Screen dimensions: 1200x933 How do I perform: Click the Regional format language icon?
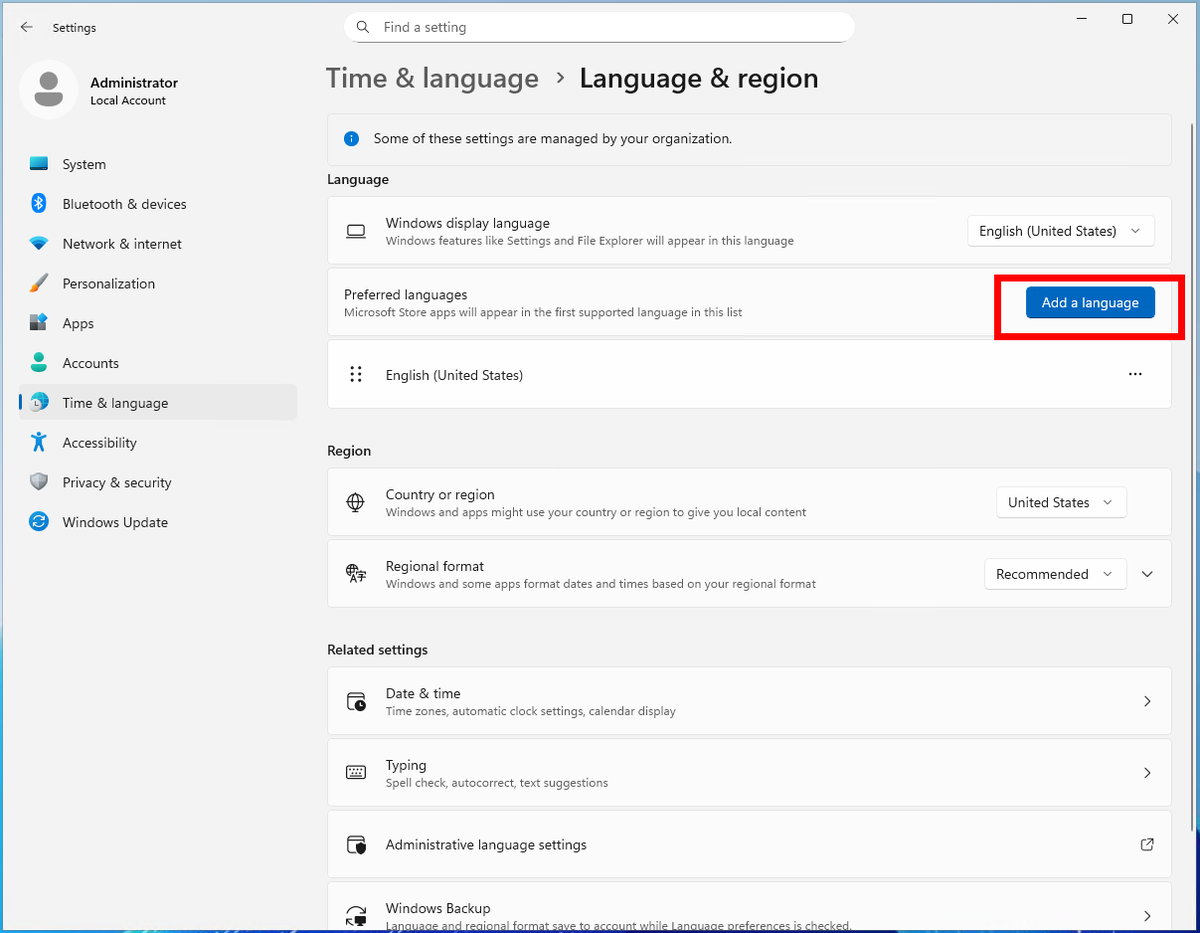(355, 574)
